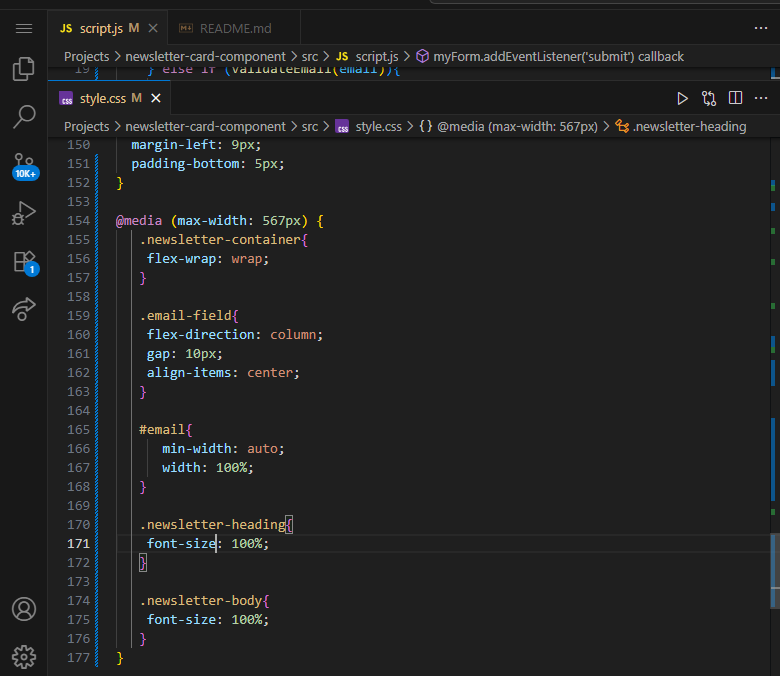Open the hamburger application menu
The image size is (780, 676).
[24, 28]
